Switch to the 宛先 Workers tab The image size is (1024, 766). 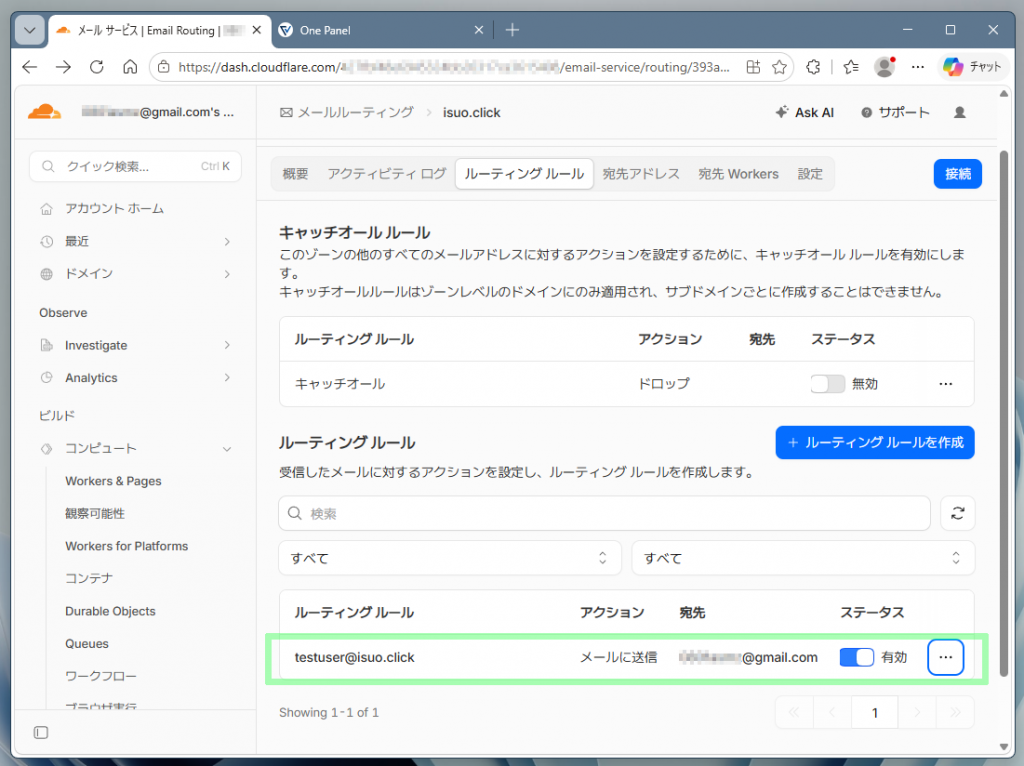tap(739, 174)
